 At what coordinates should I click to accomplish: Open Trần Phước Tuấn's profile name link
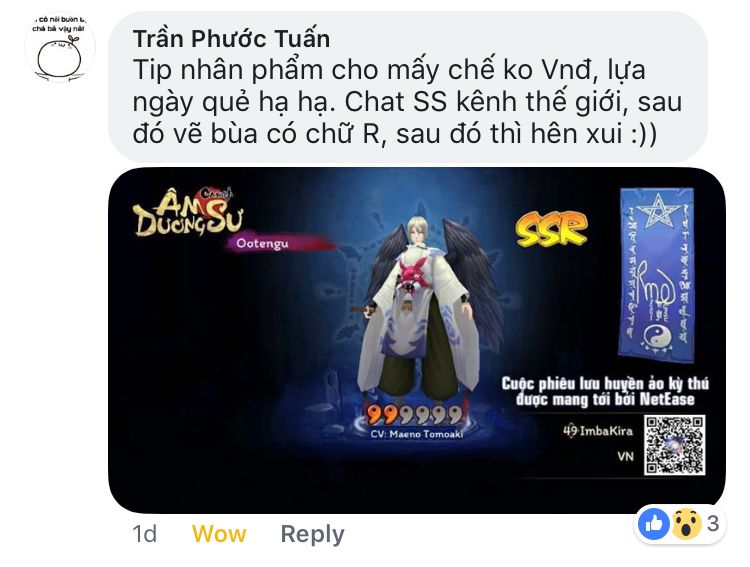(x=231, y=39)
